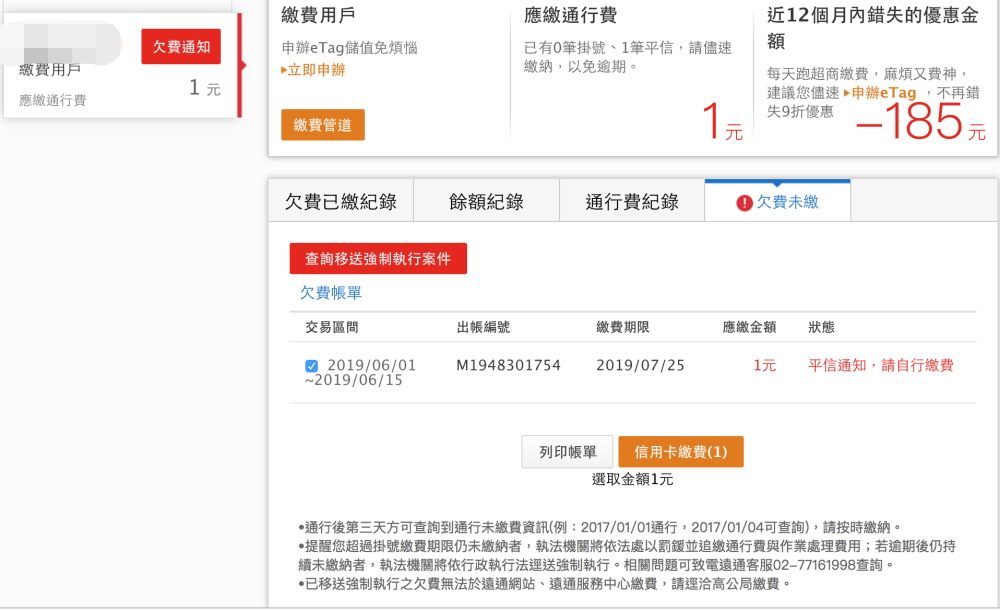The width and height of the screenshot is (1000, 610).
Task: Click the 立即申辦 link
Action: coord(315,70)
